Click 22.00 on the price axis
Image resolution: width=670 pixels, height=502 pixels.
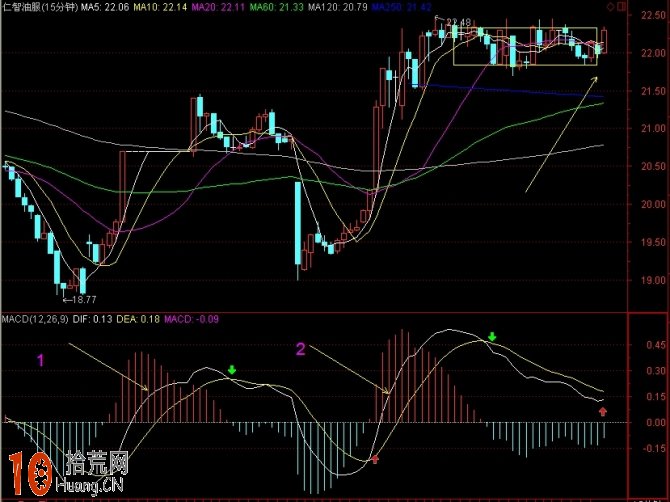click(653, 53)
